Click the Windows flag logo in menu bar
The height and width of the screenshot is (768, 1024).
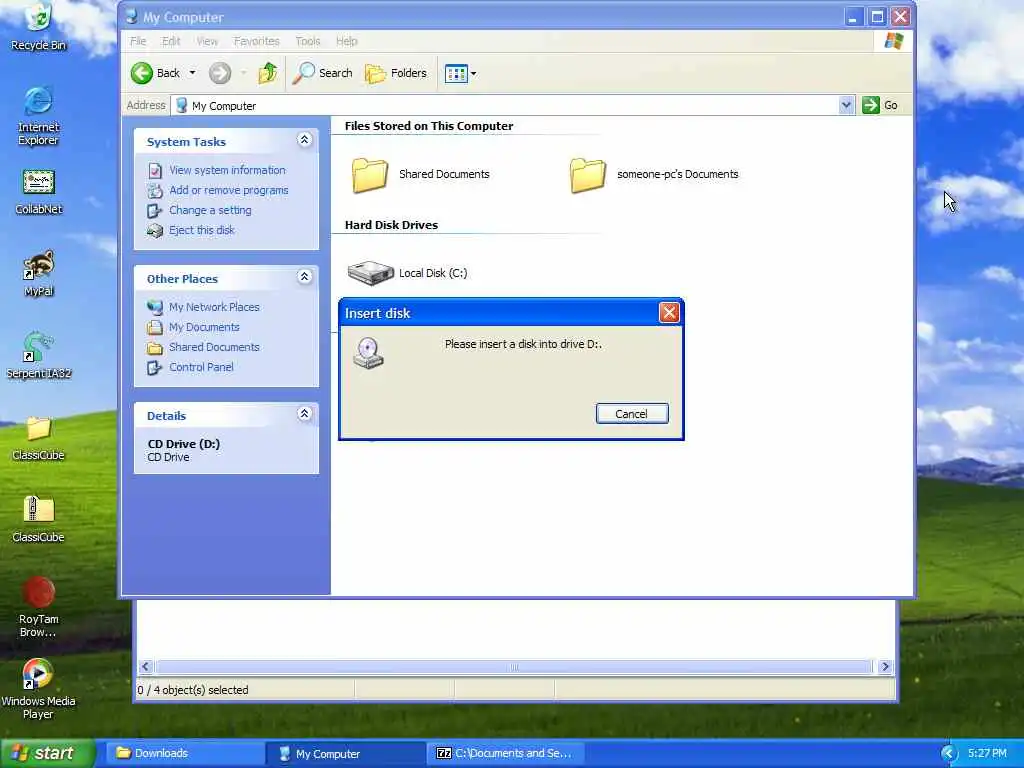click(893, 41)
